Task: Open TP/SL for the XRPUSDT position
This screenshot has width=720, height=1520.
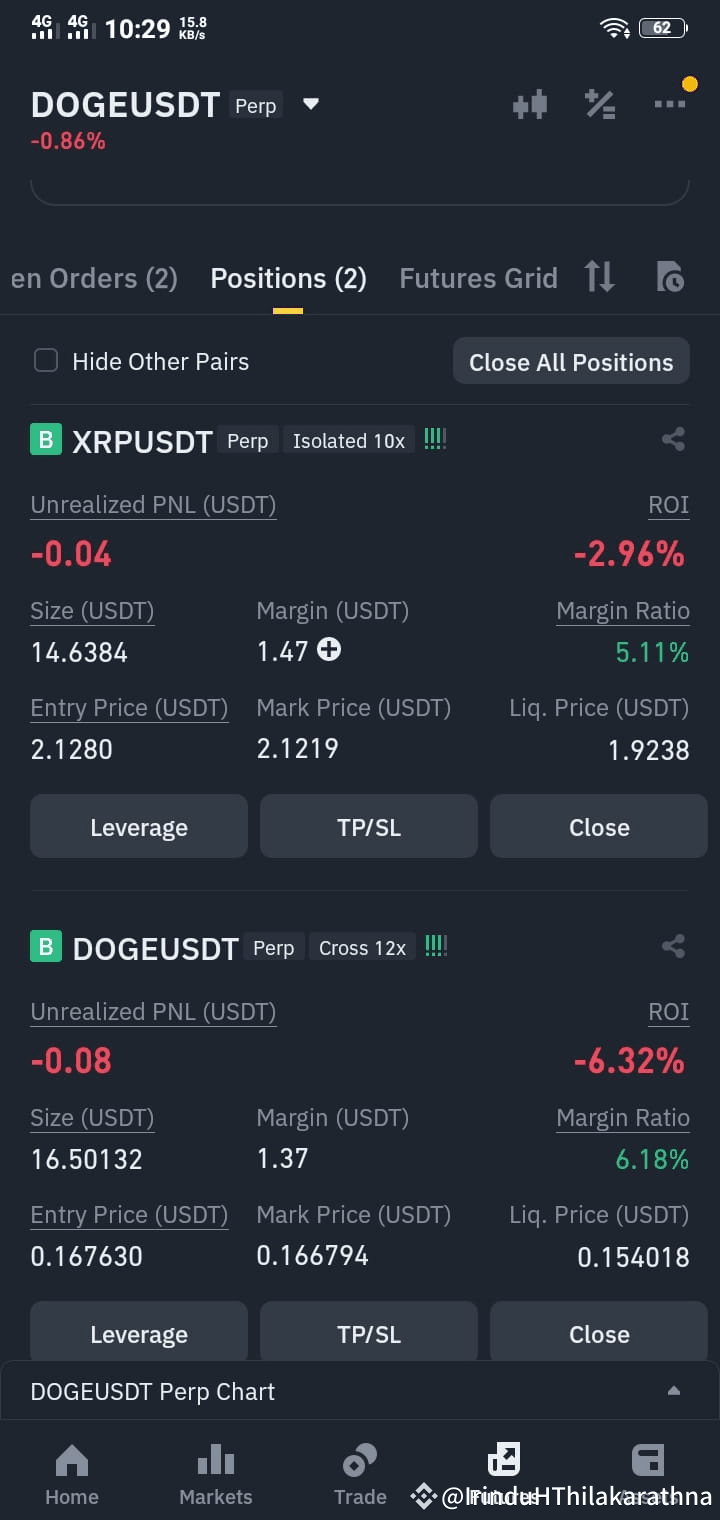Action: pyautogui.click(x=369, y=827)
